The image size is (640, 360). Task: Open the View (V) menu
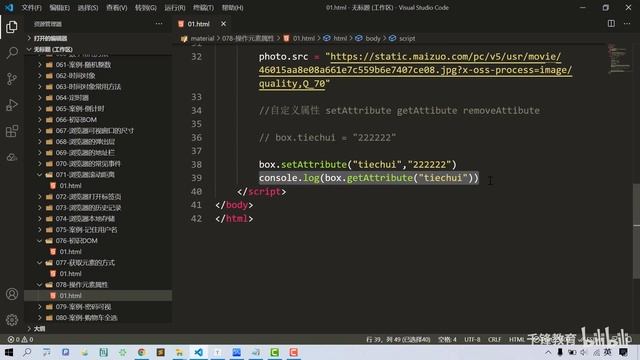click(116, 7)
